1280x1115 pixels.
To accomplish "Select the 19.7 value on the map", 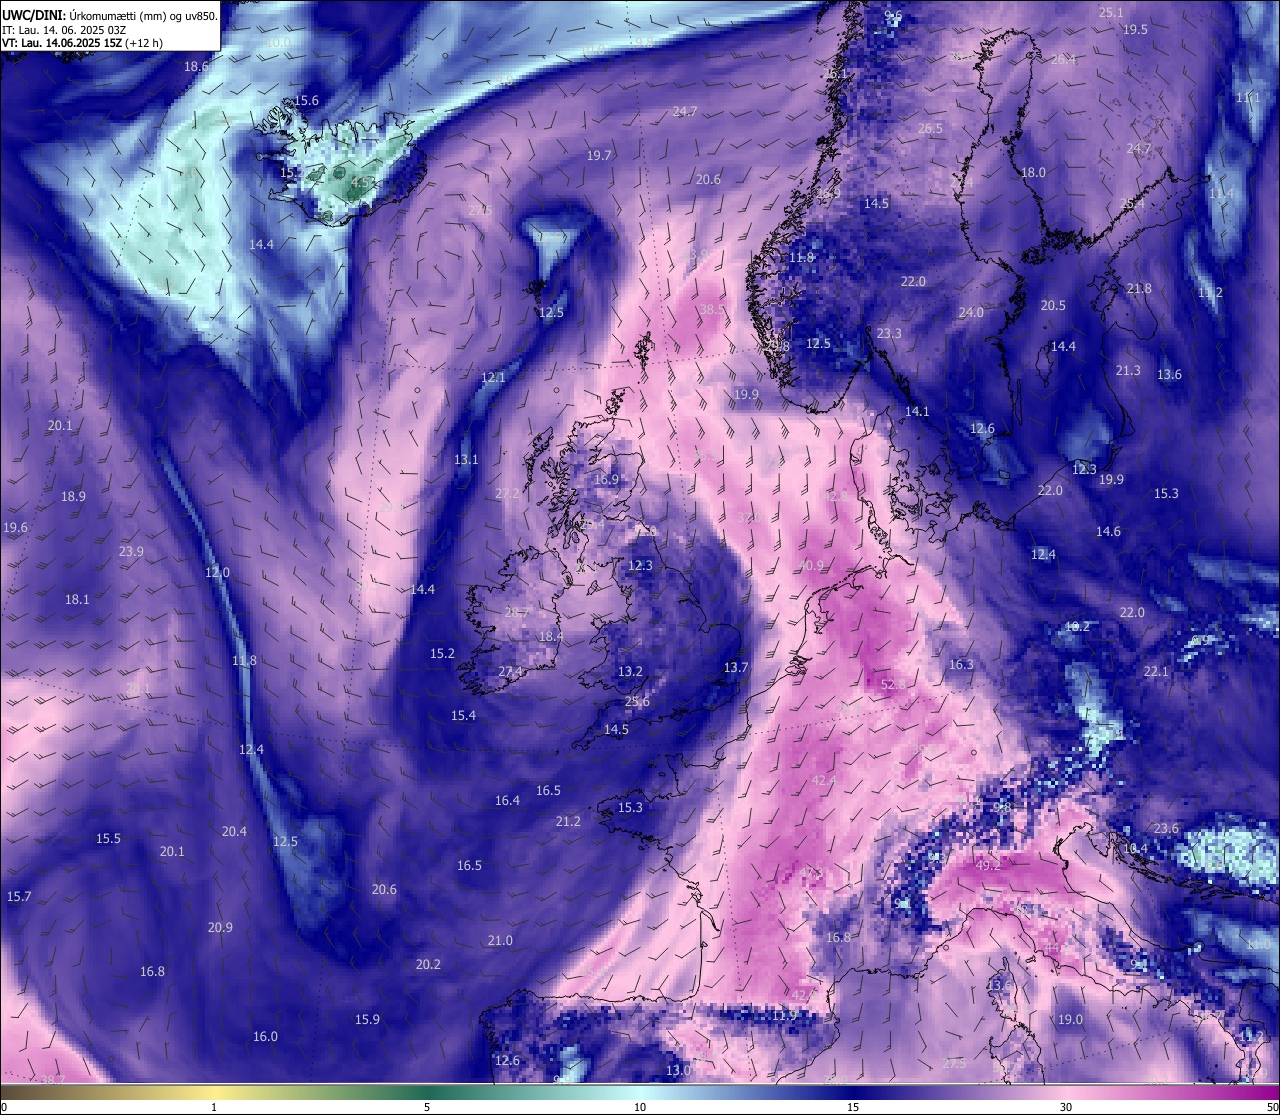I will click(599, 156).
